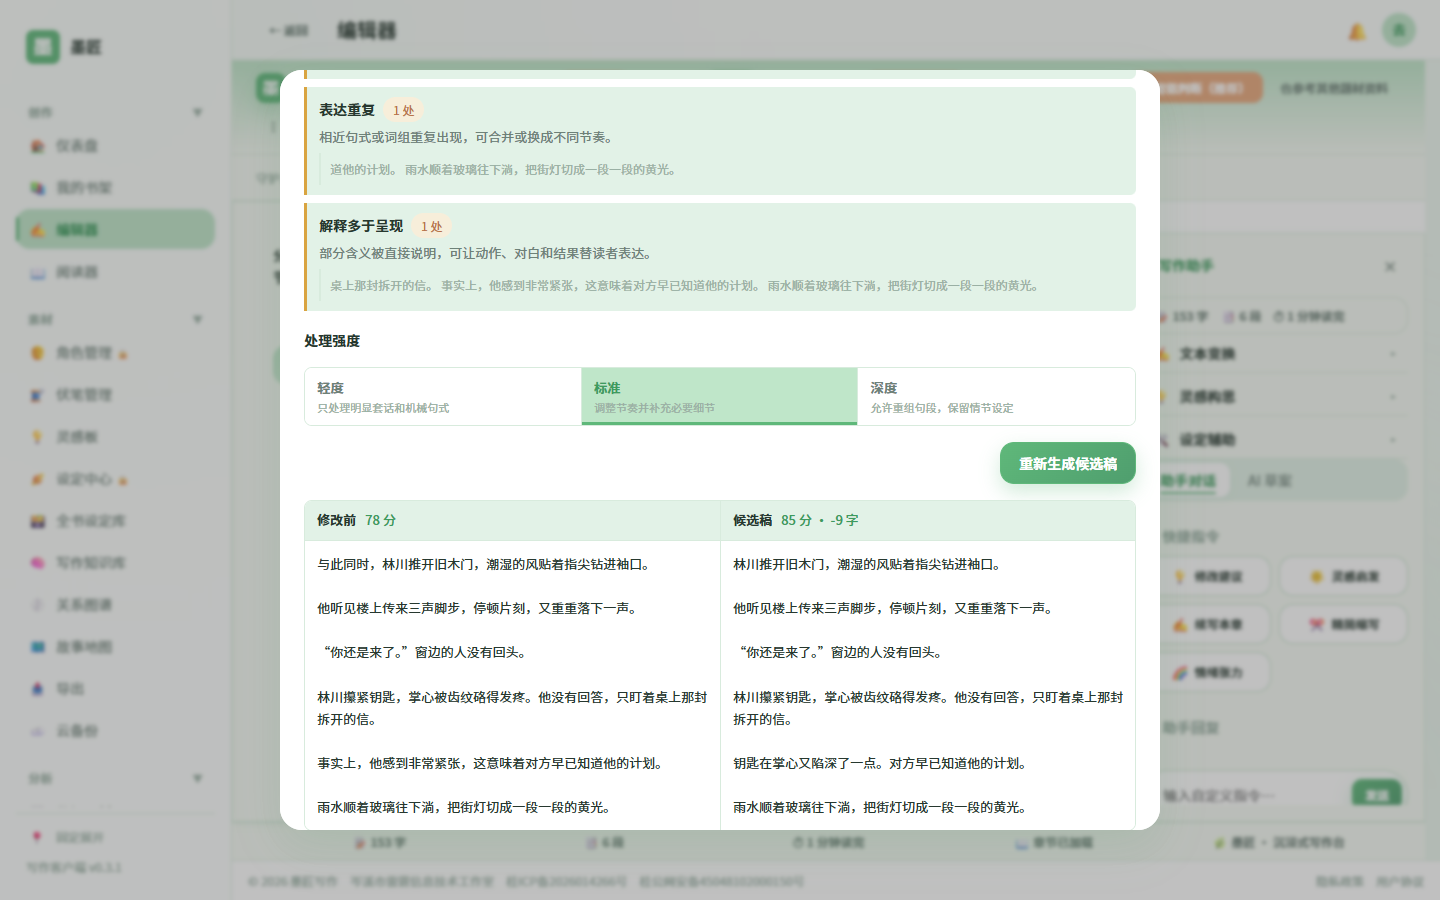Click the custom instruction input field
This screenshot has width=1440, height=900.
(x=1250, y=796)
